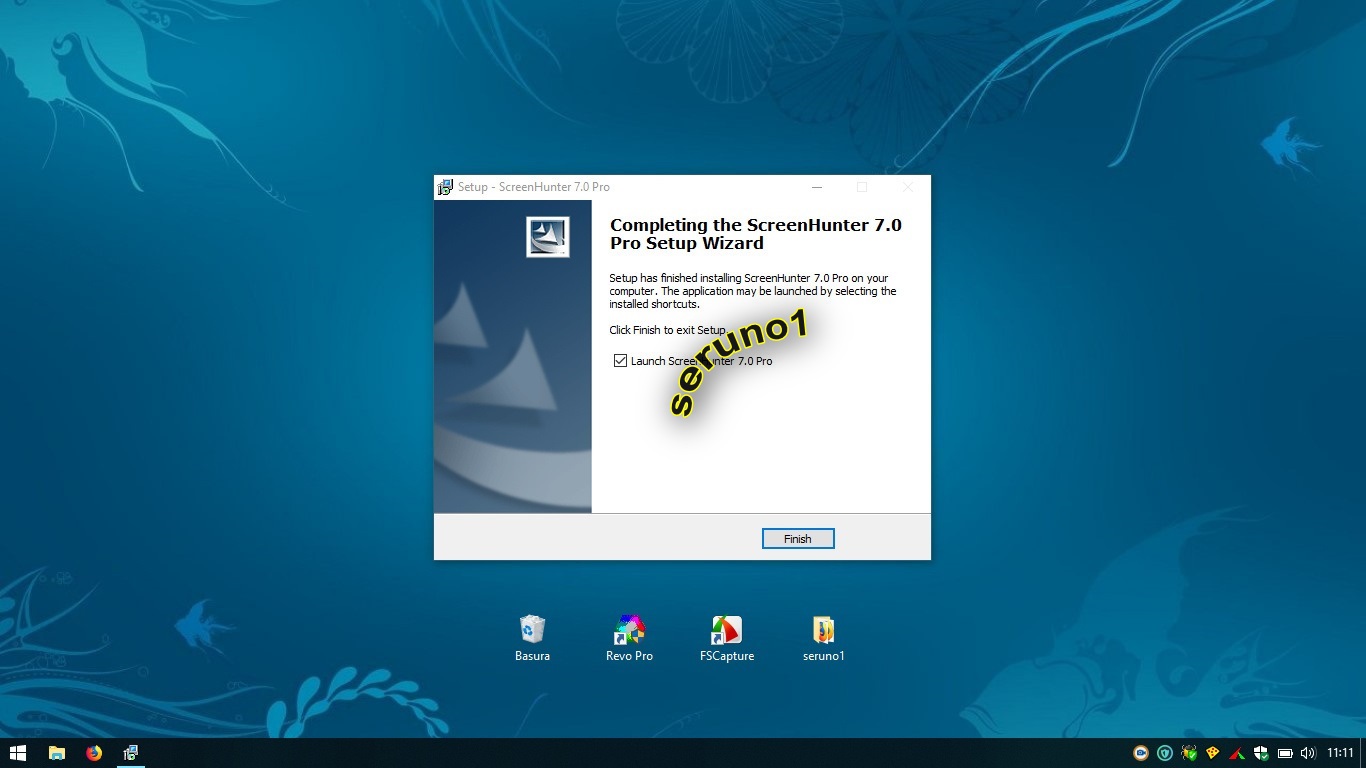Select the Revo Pro desktop shortcut

pyautogui.click(x=629, y=639)
